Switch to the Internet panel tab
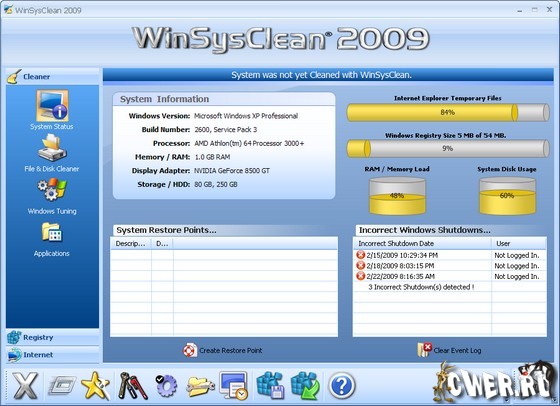This screenshot has height=406, width=560. point(52,355)
